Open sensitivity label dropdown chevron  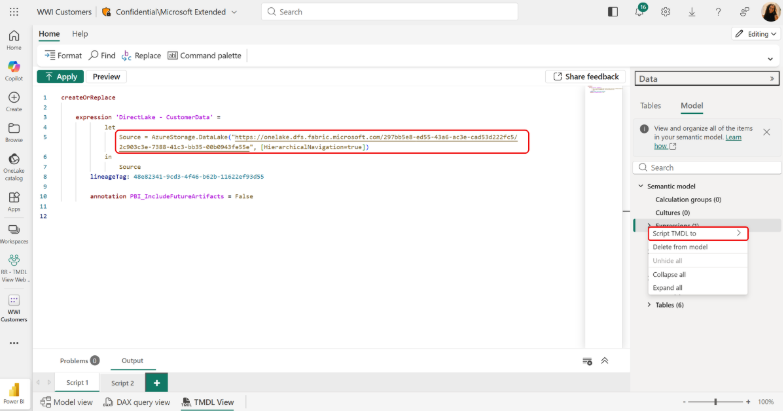tap(234, 12)
